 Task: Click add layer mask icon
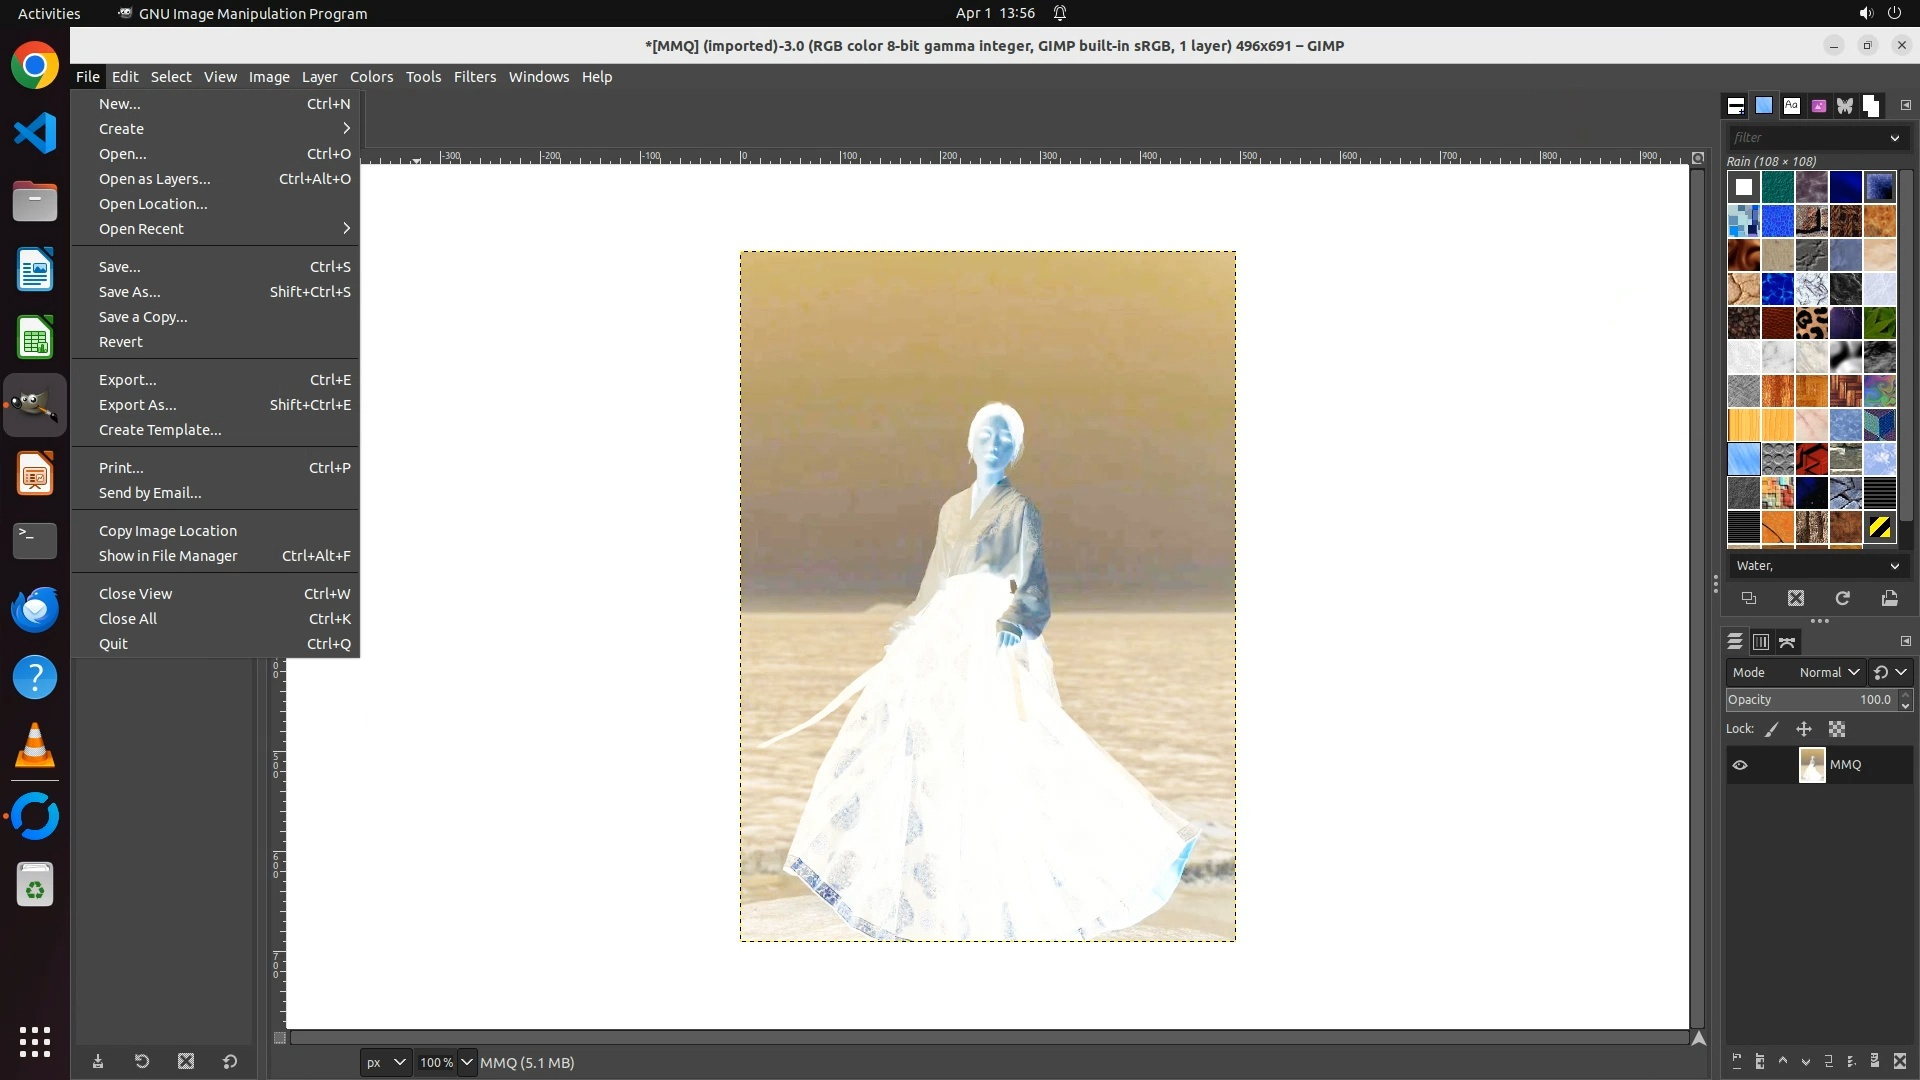tap(1875, 1062)
